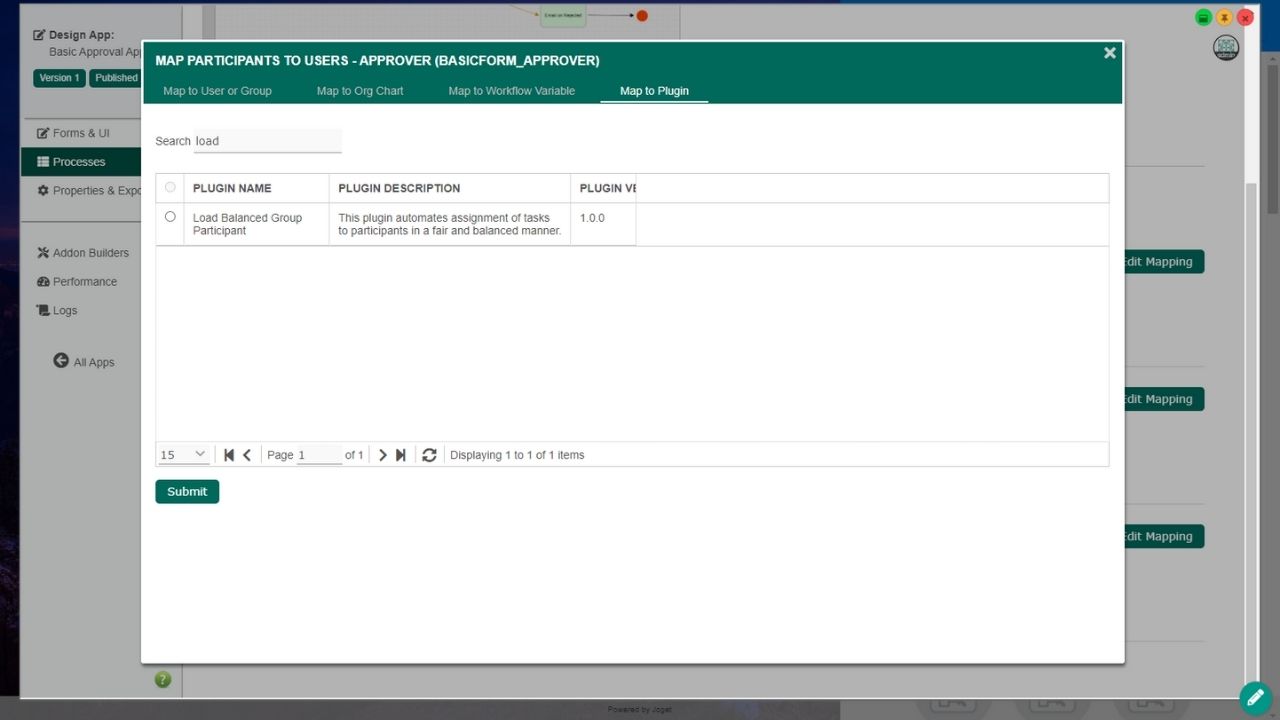Click the page number input field

point(318,455)
